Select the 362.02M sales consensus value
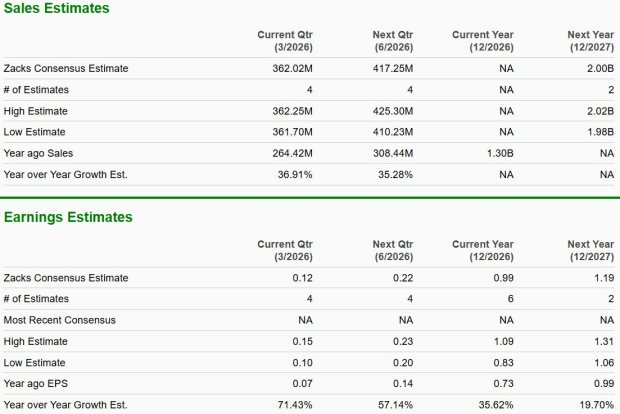Screen dimensions: 620x414 290,68
